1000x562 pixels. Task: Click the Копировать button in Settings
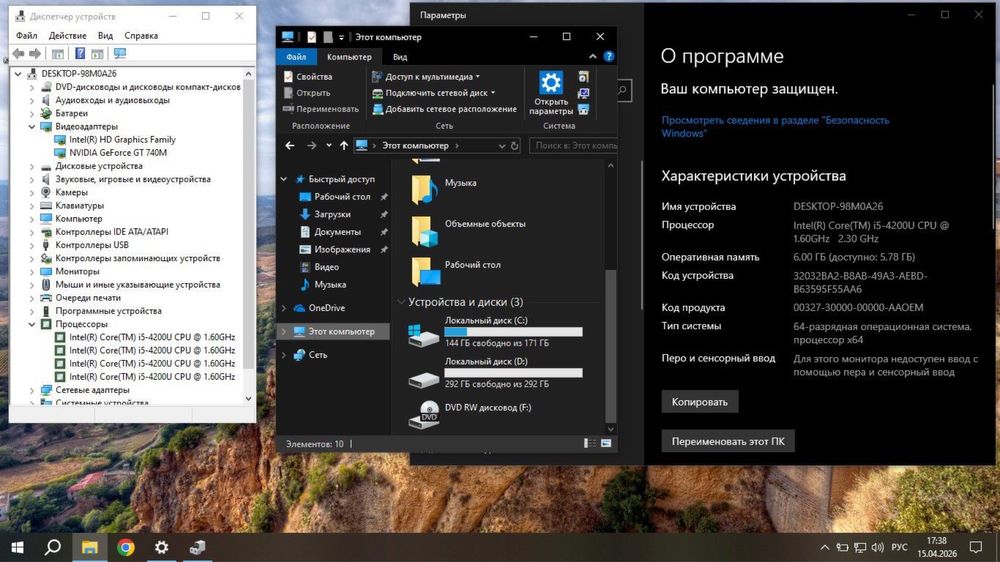[700, 402]
